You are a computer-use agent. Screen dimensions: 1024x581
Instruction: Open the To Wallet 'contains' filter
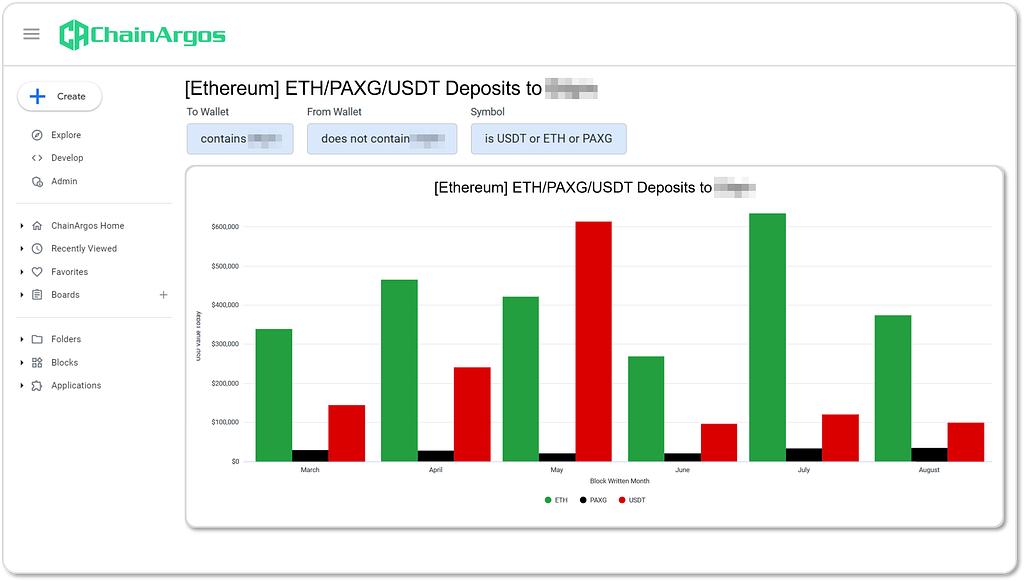tap(240, 139)
